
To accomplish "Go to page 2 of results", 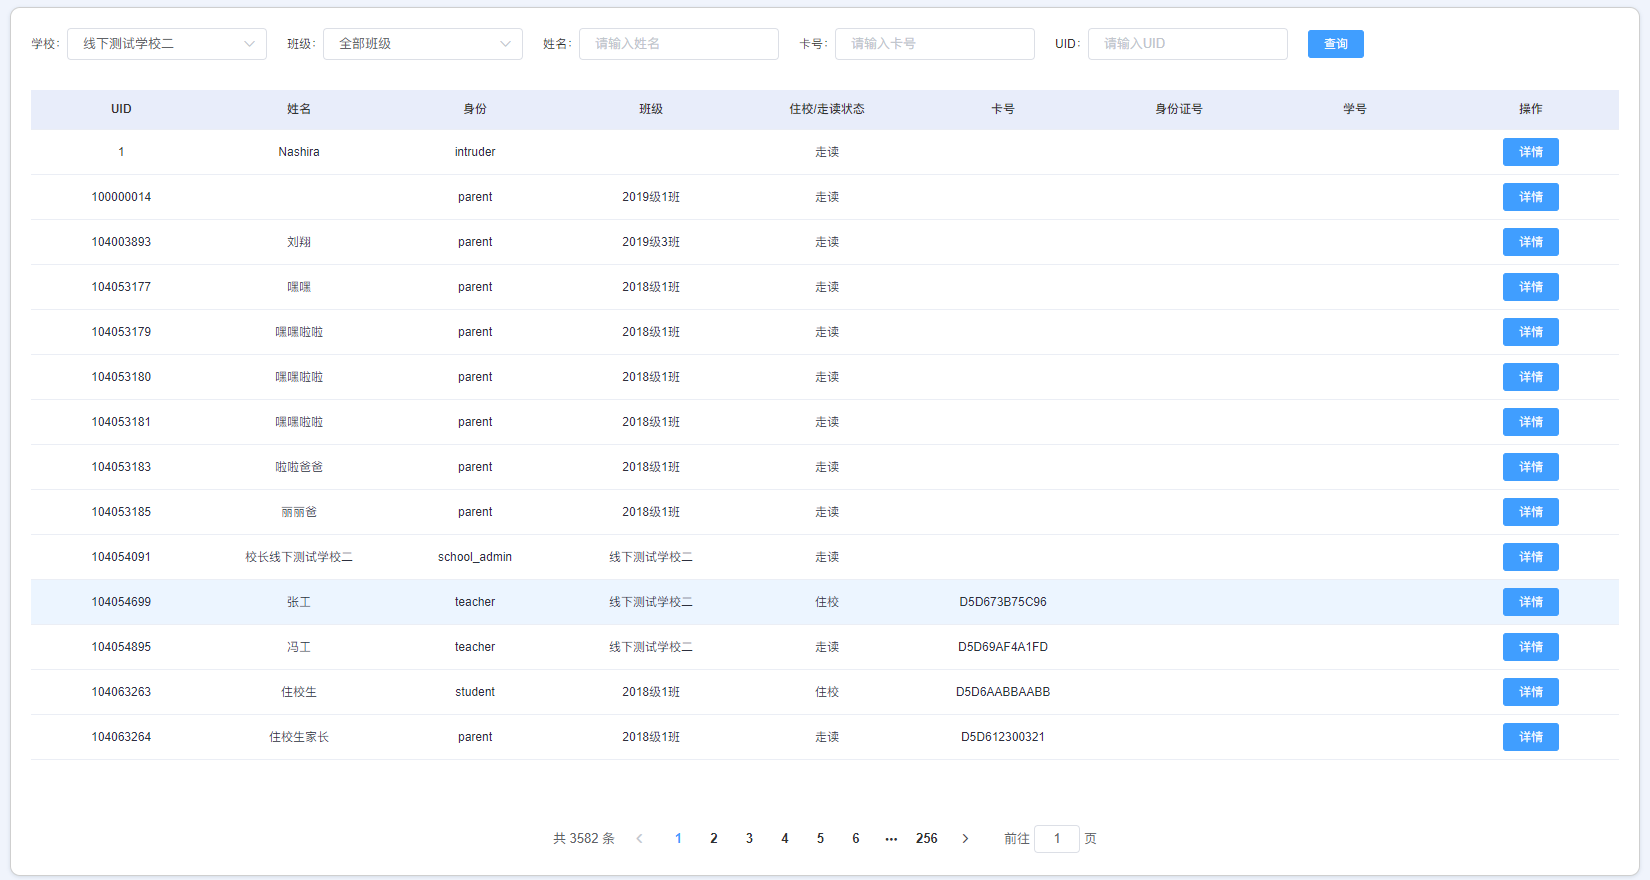I will click(x=714, y=839).
